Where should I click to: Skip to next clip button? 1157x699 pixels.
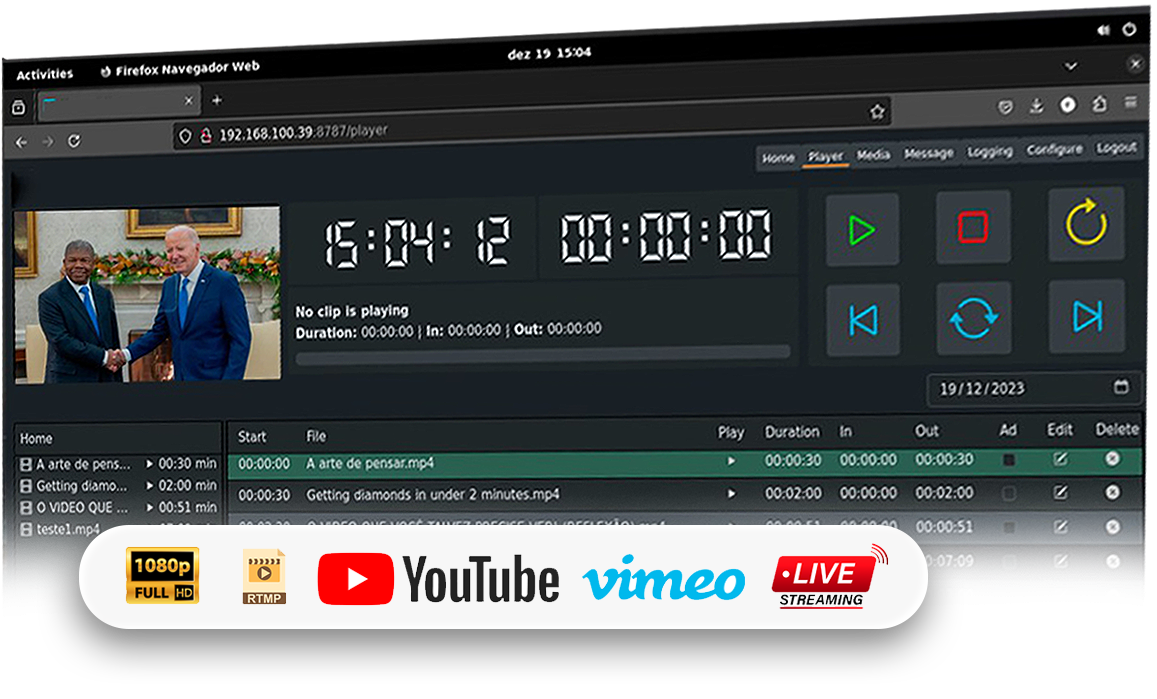(1086, 317)
